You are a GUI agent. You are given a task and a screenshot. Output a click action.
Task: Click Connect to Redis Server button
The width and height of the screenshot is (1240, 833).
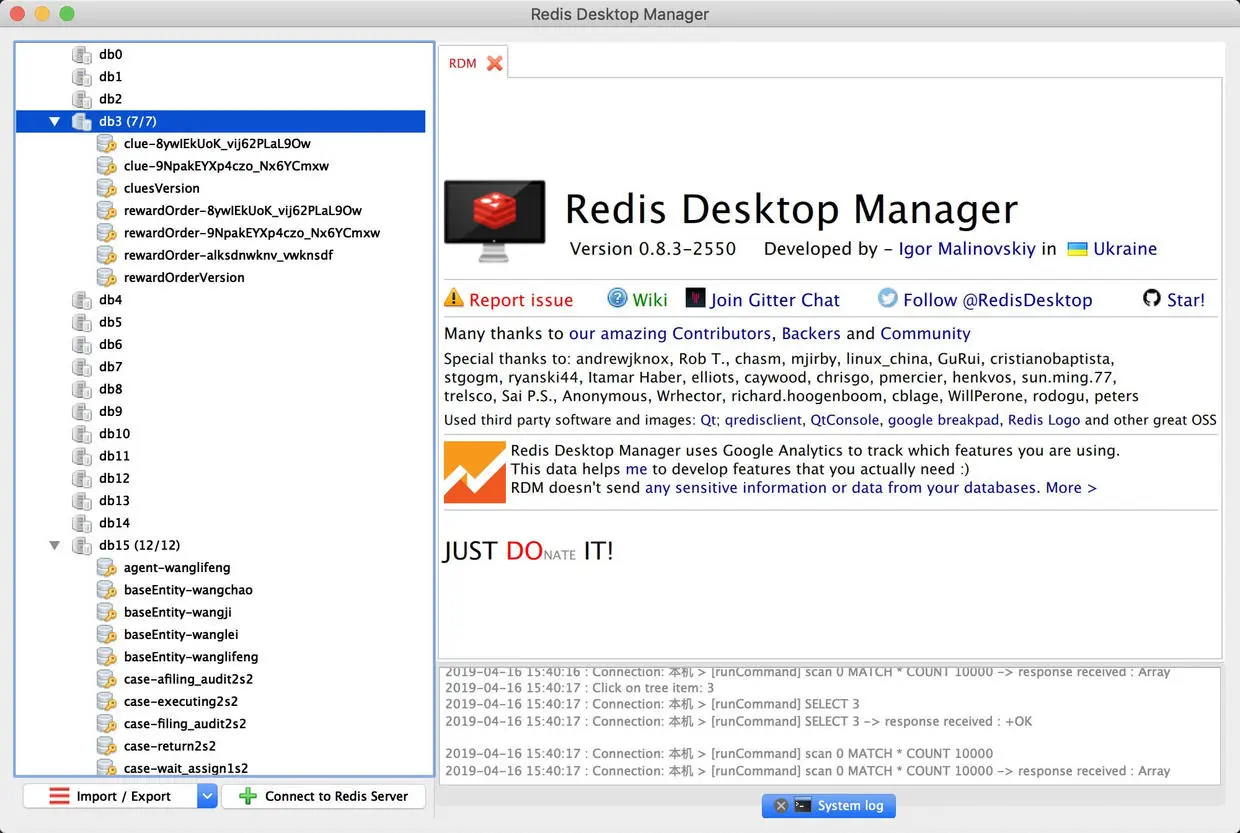[x=323, y=796]
